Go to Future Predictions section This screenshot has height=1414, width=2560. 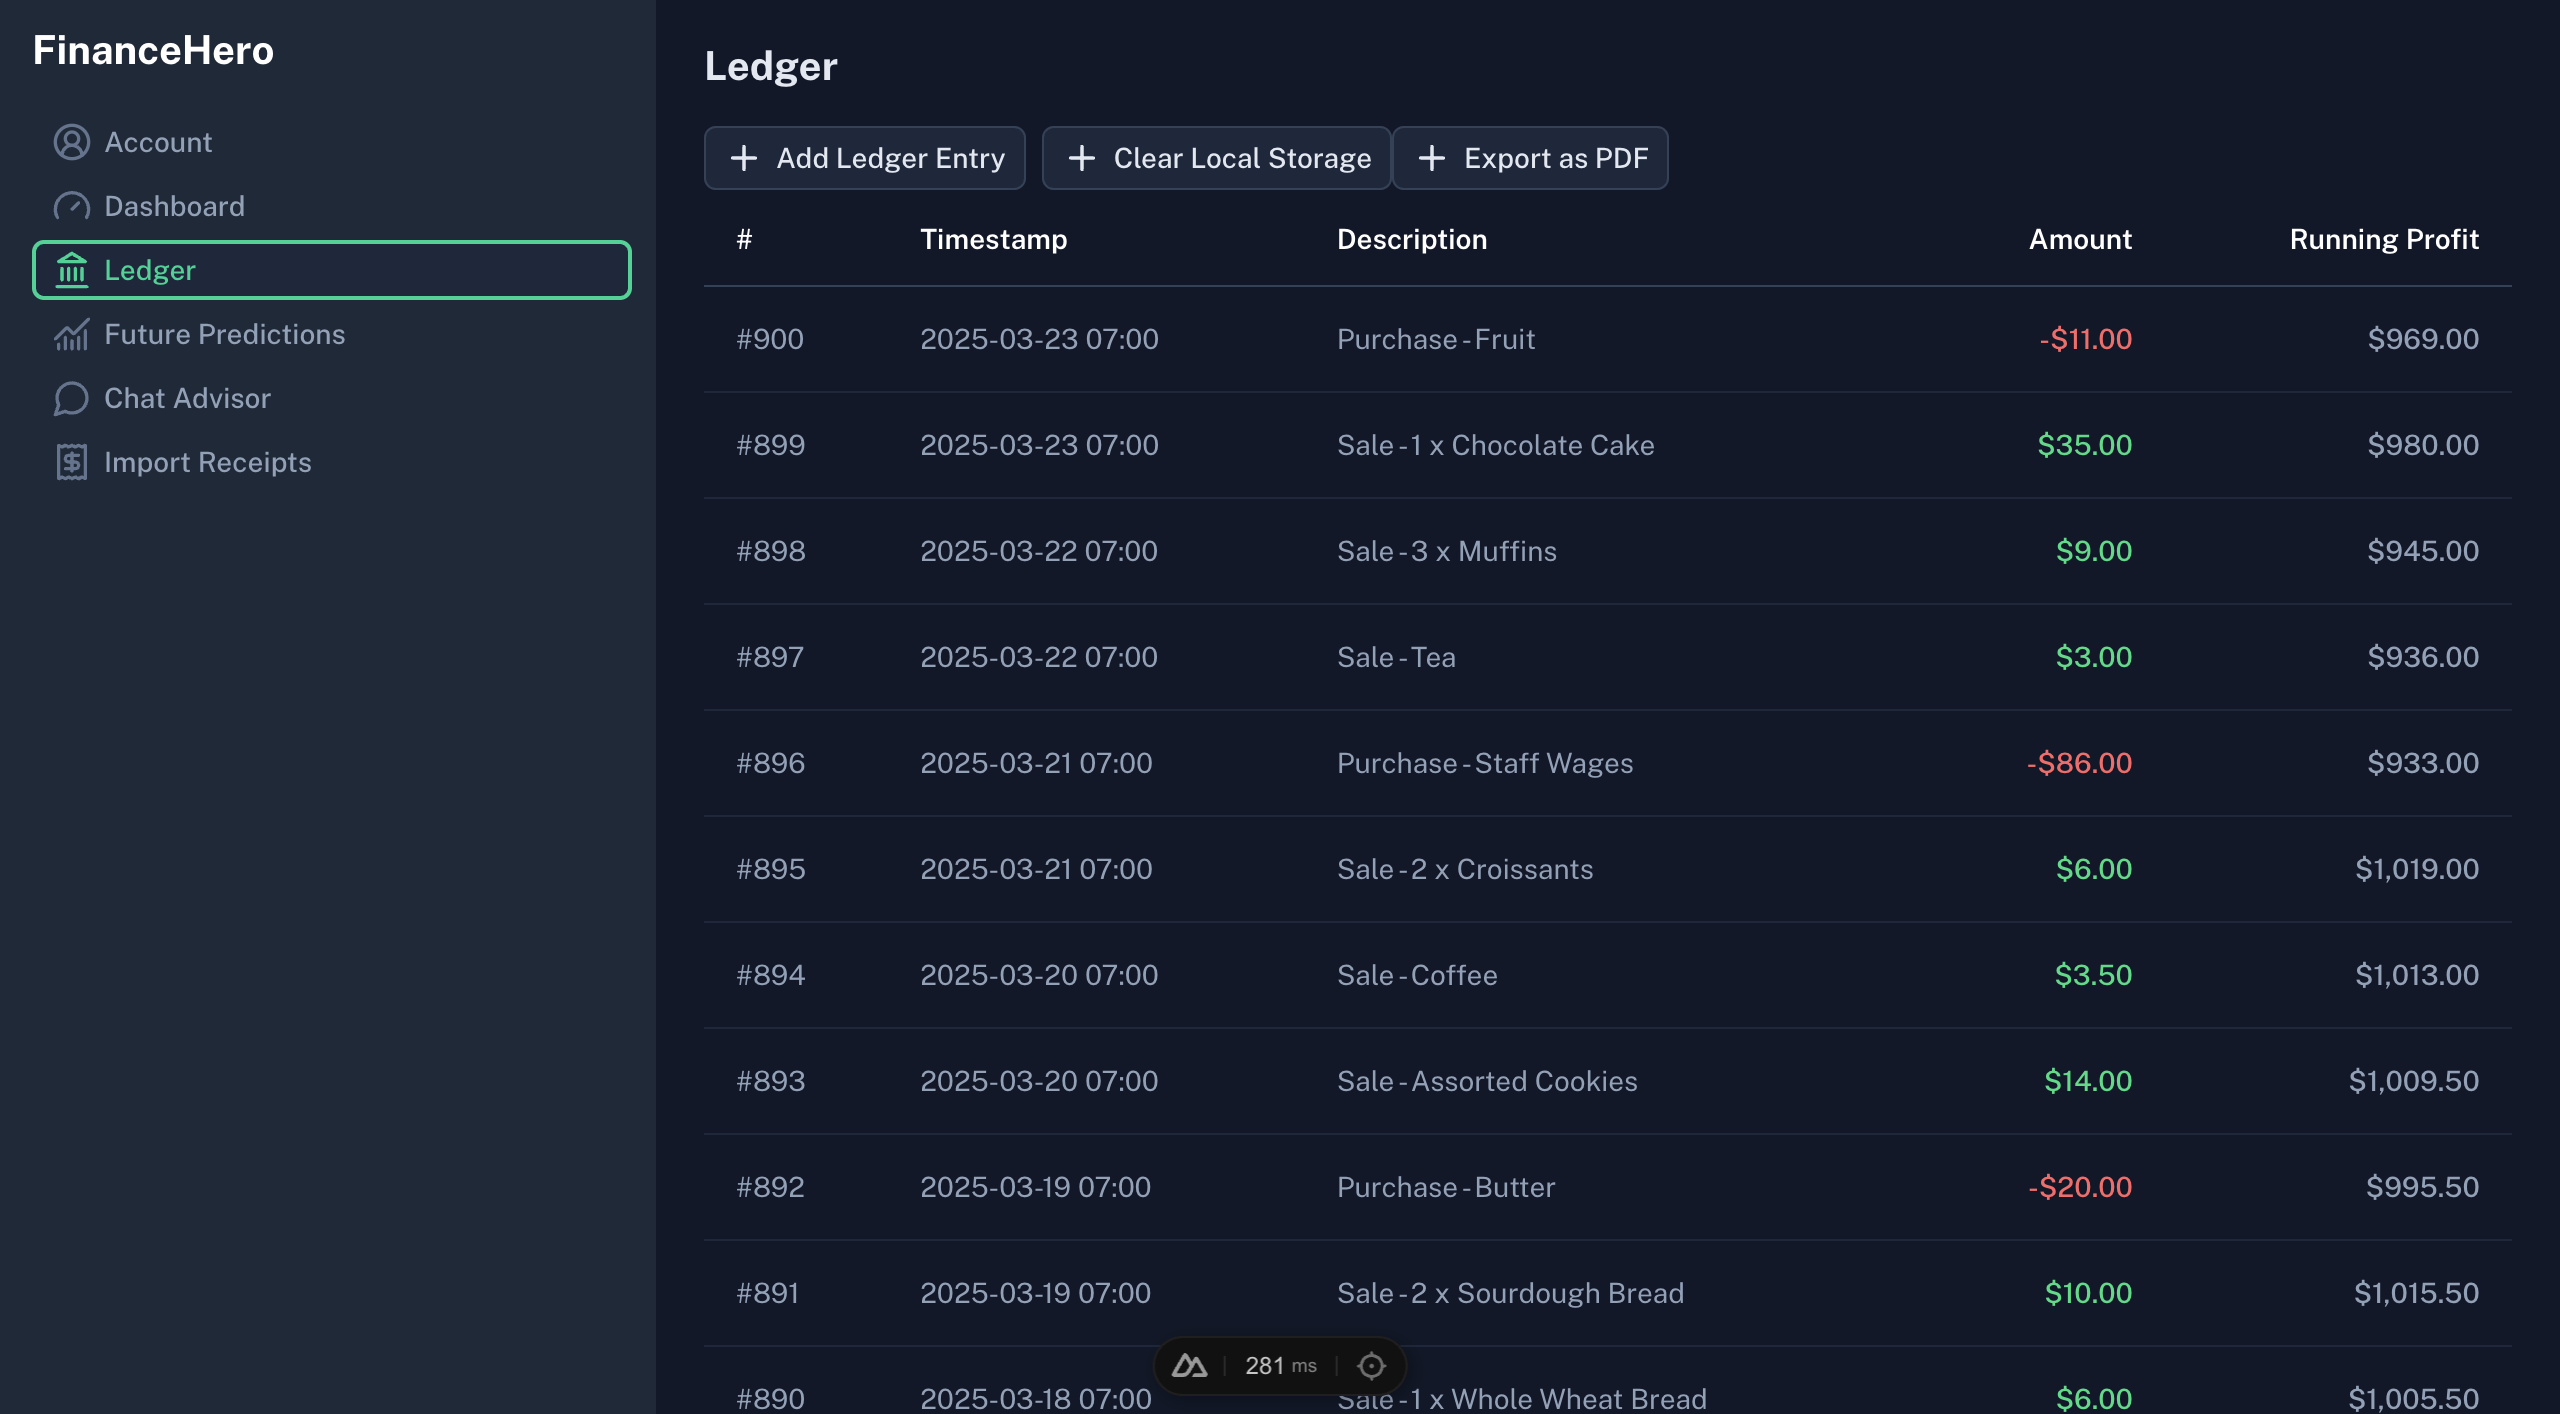224,334
